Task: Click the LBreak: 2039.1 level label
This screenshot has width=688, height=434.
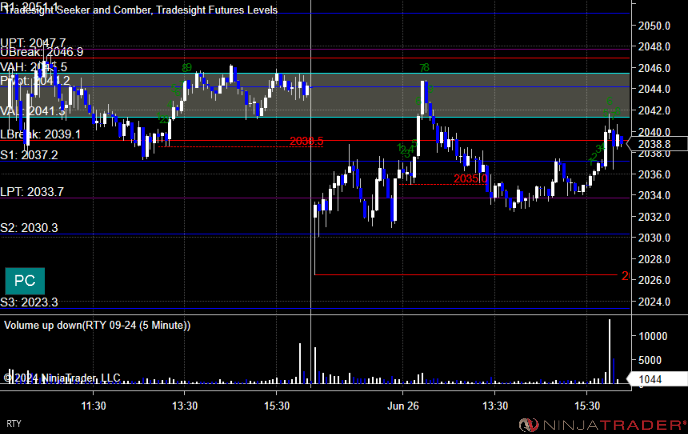Action: pyautogui.click(x=40, y=134)
